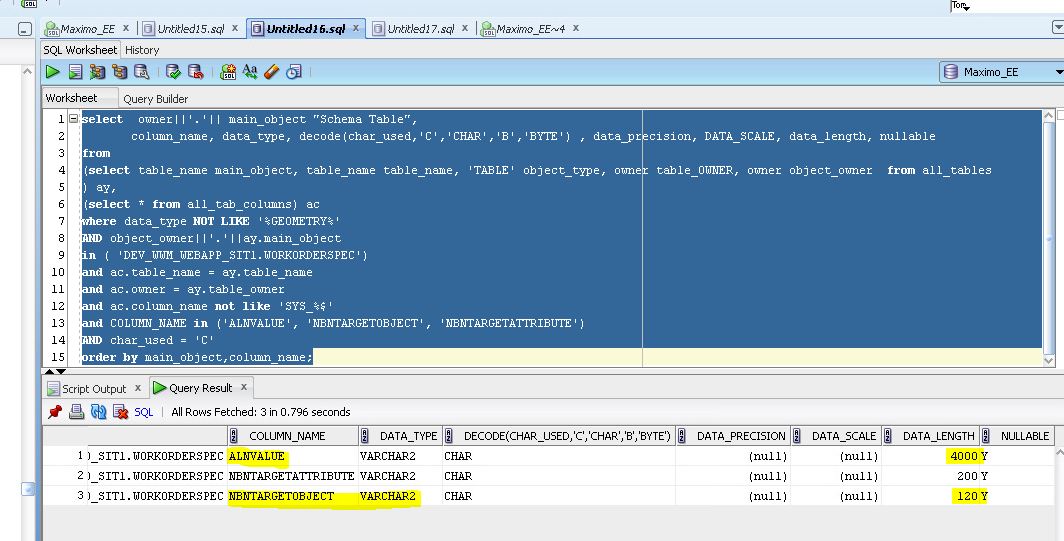Click the Commit icon

tap(173, 72)
